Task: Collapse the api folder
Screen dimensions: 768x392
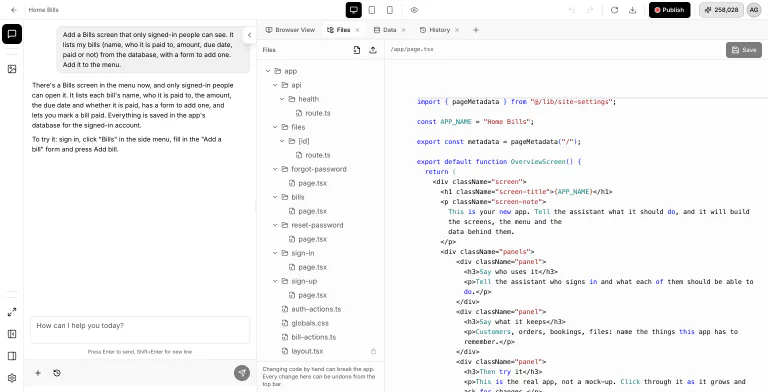Action: (275, 85)
